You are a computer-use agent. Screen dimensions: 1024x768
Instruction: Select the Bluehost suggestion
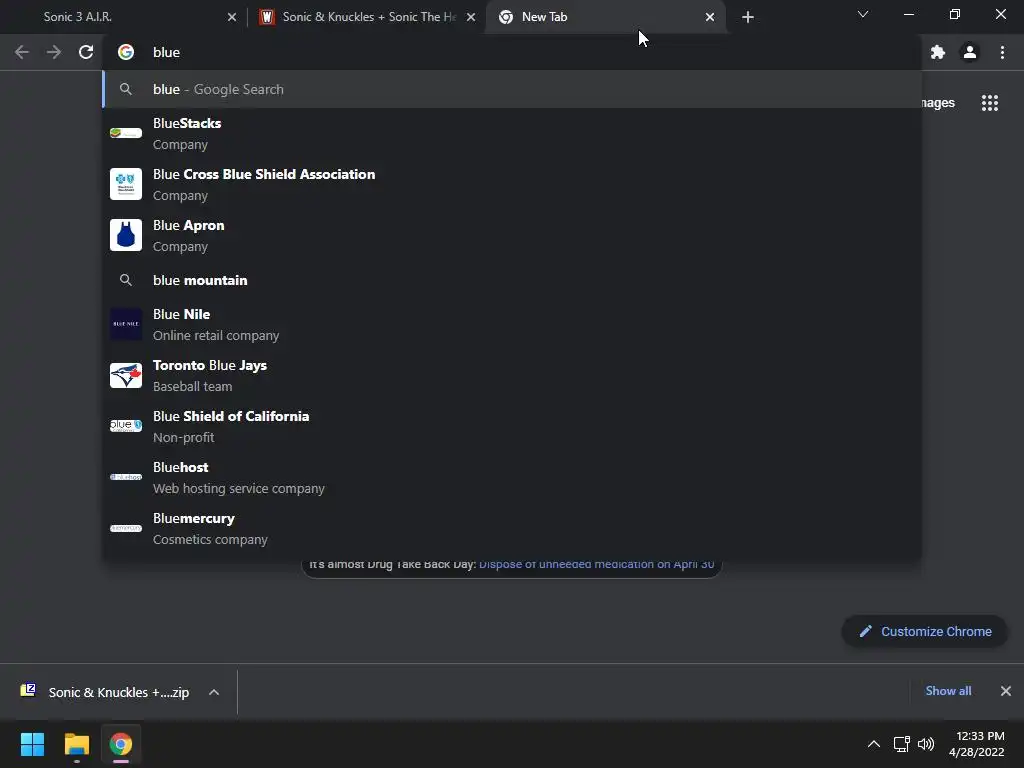pyautogui.click(x=512, y=477)
